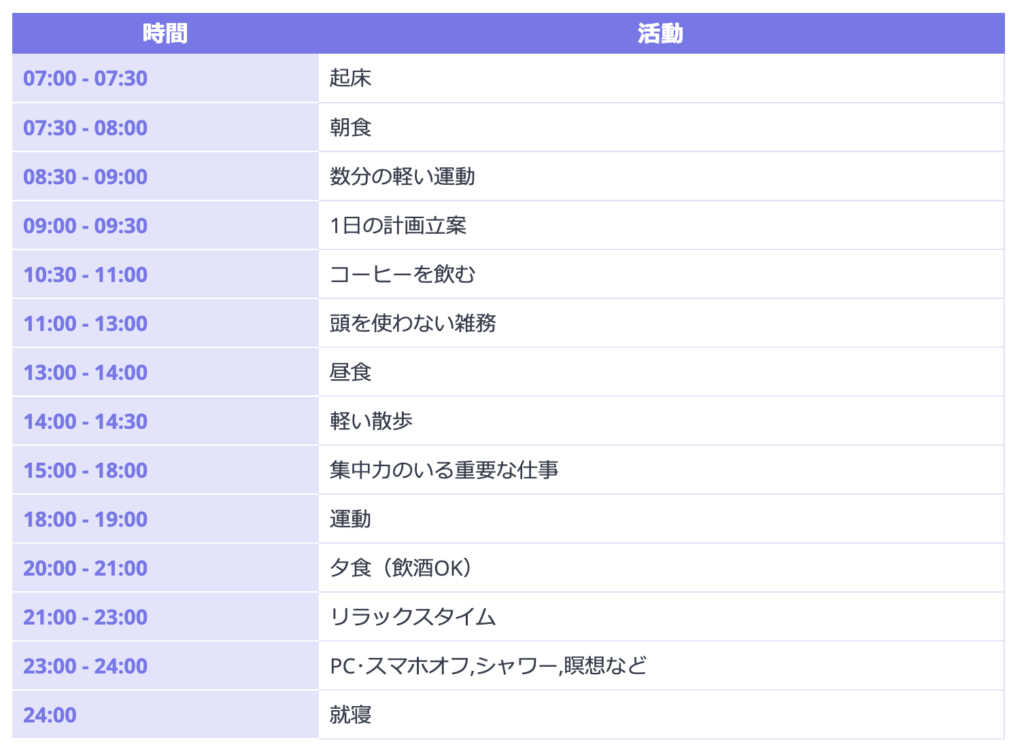Select the 18:00 - 19:00 time cell
Screen dimensions: 1024x753
tap(85, 519)
